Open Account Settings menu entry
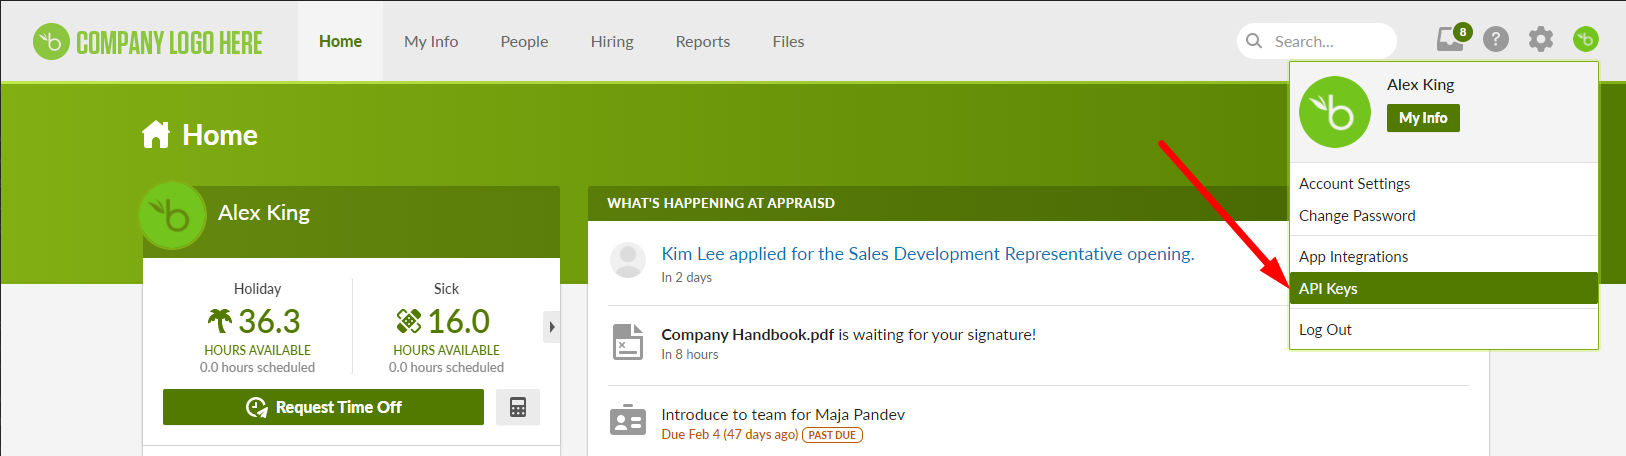 point(1444,183)
